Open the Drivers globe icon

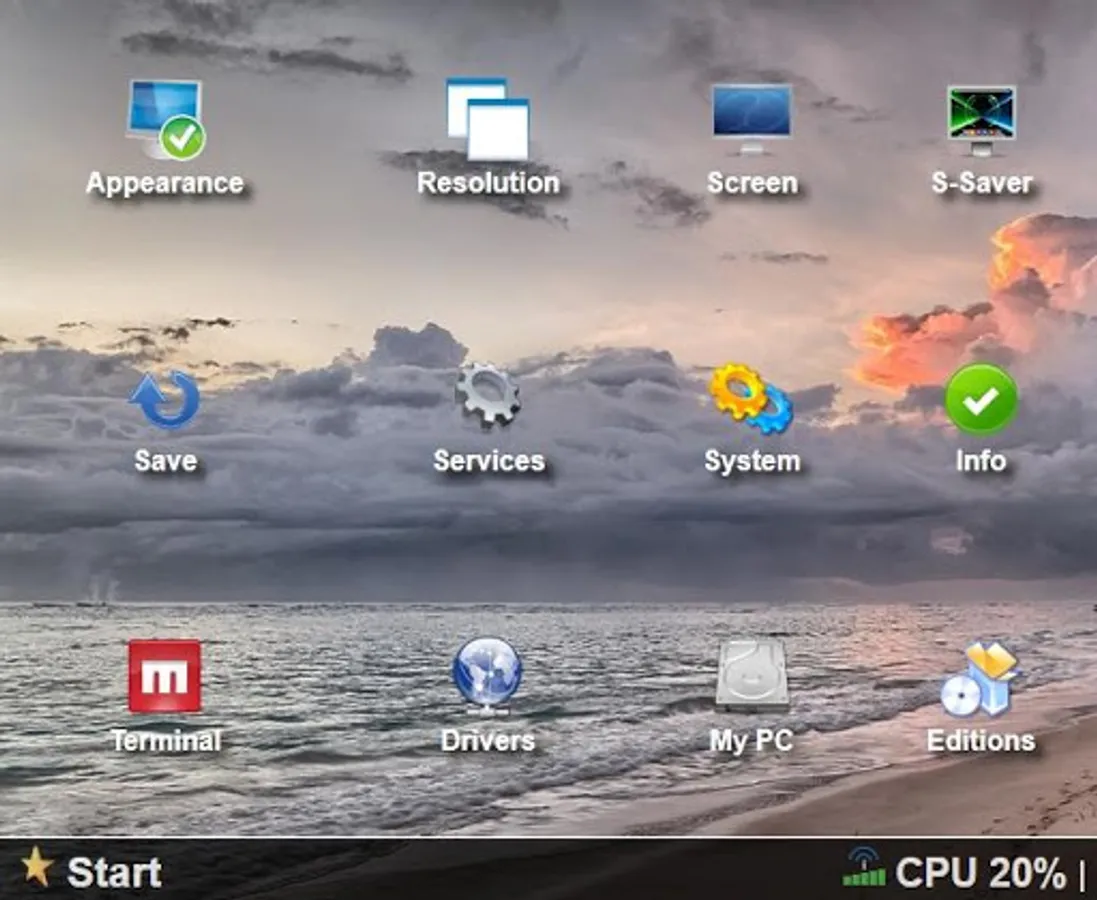pyautogui.click(x=488, y=675)
